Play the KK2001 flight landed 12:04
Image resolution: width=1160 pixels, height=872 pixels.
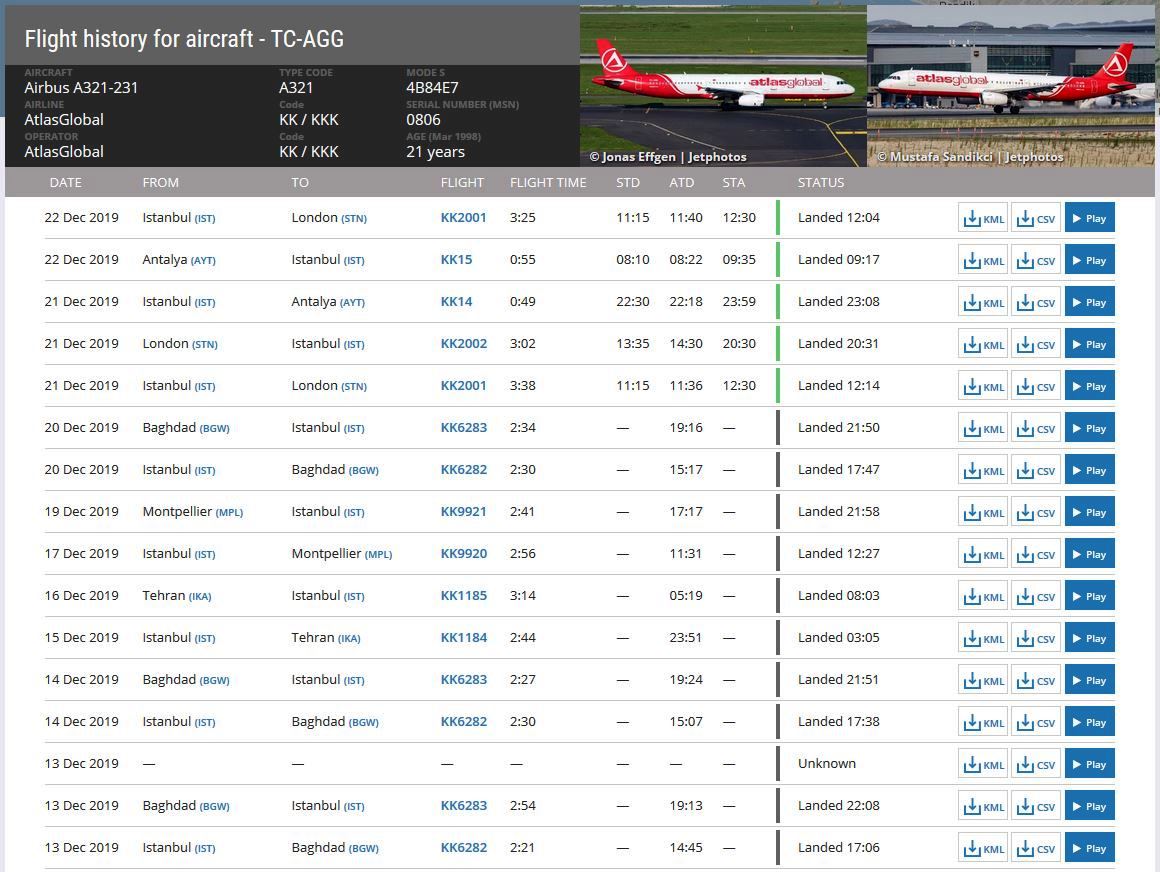tap(1089, 218)
